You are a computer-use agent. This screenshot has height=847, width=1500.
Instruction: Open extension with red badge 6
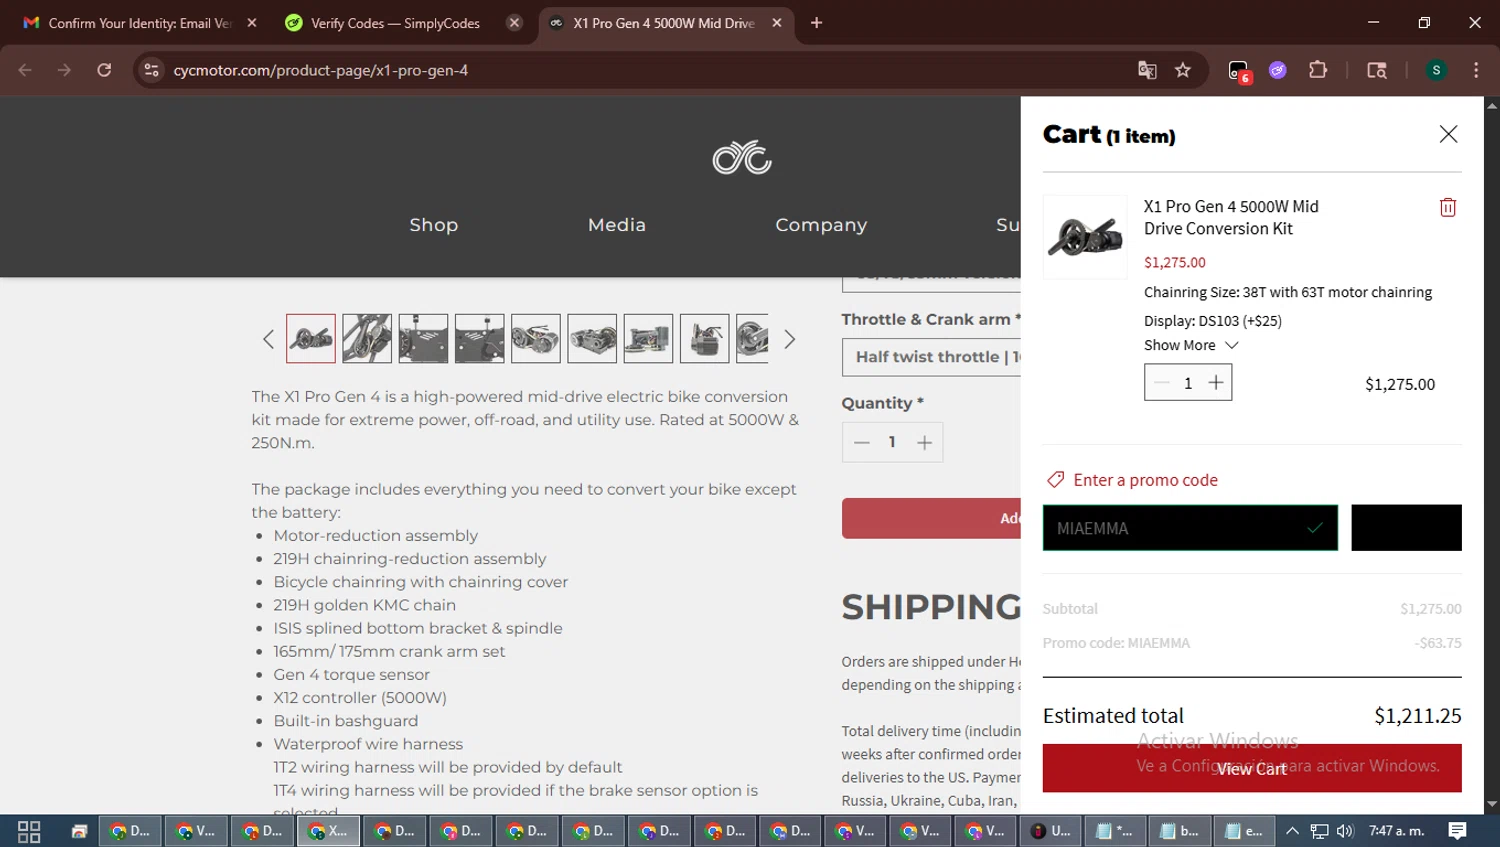(1239, 71)
